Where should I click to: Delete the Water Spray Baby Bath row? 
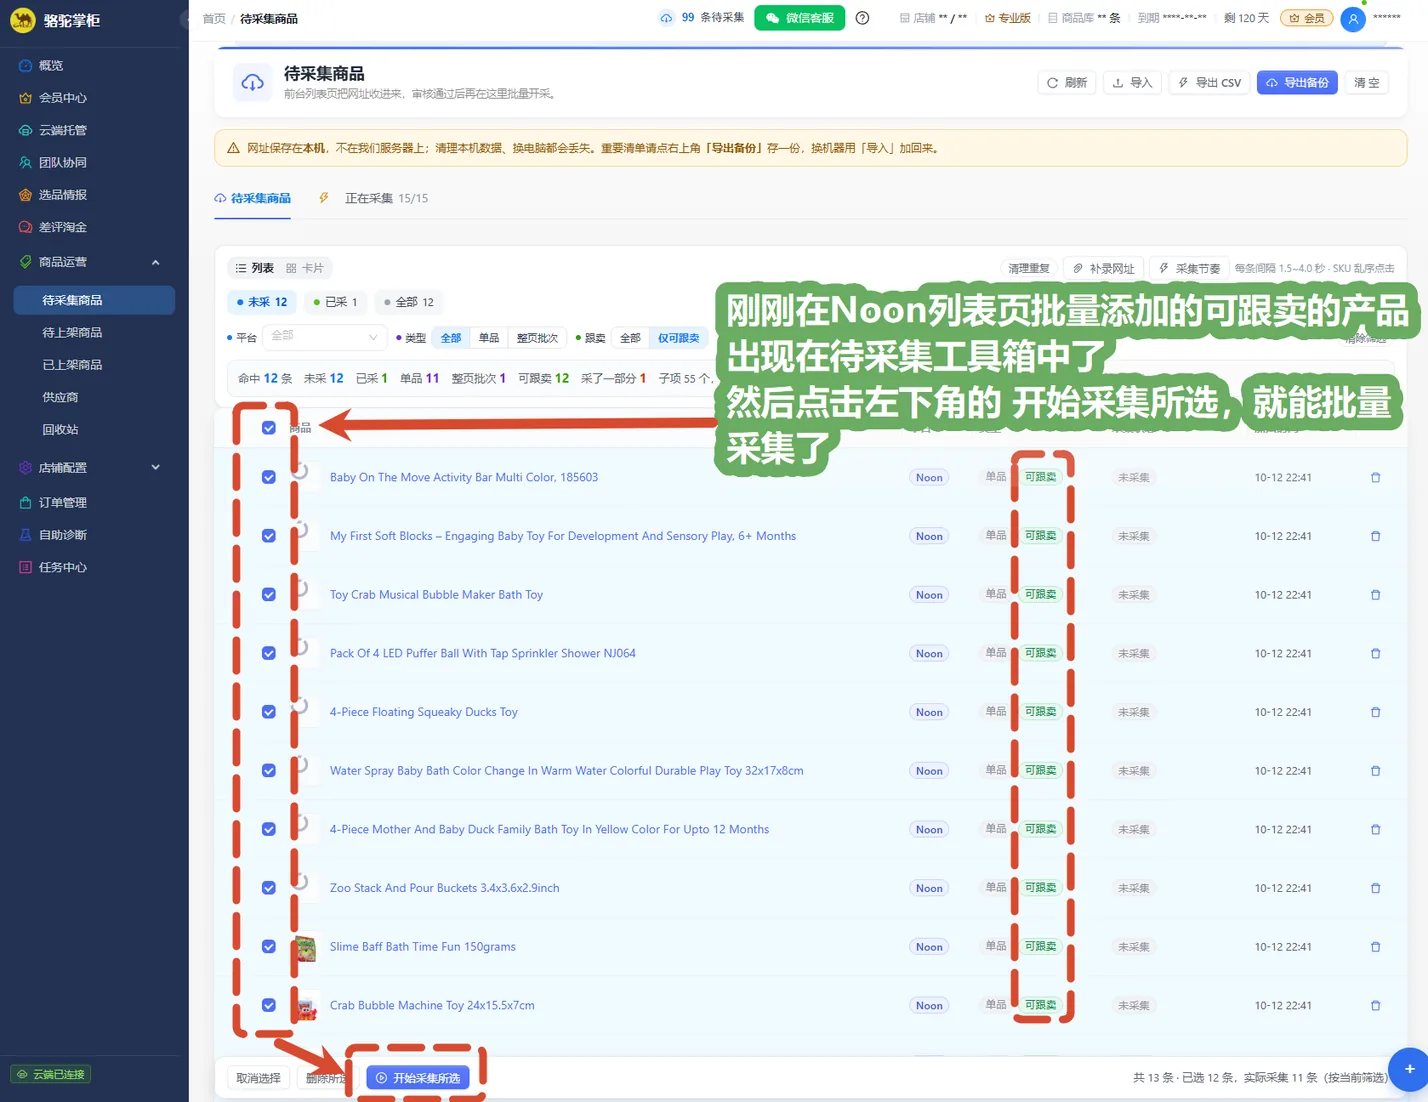pos(1375,771)
